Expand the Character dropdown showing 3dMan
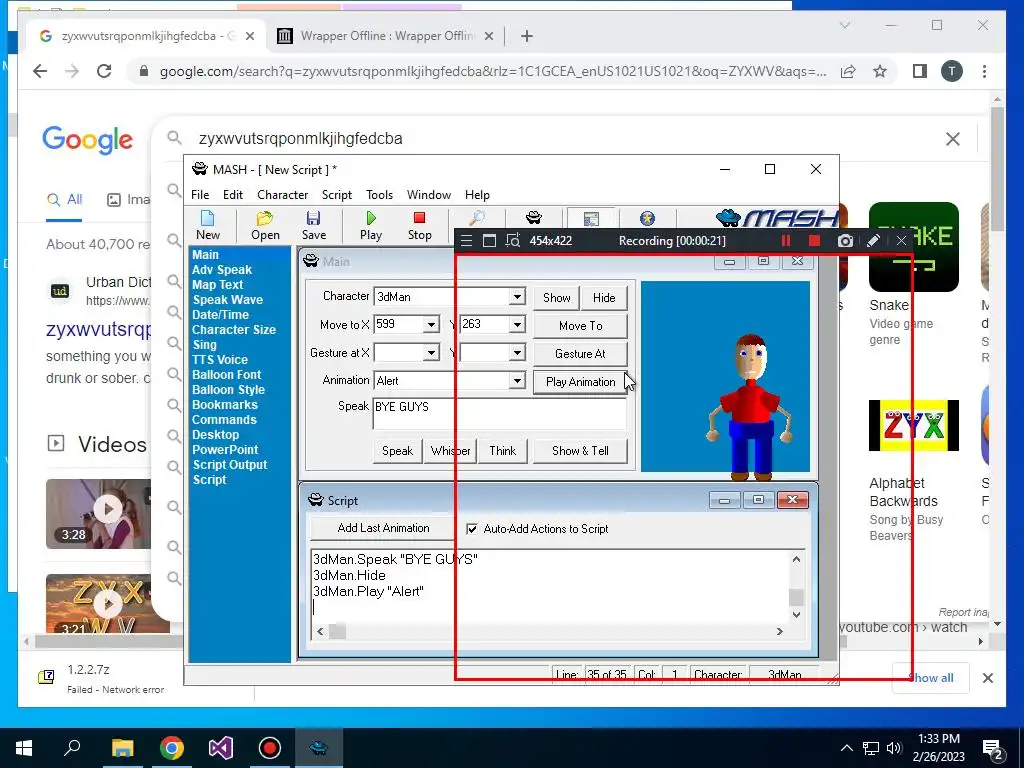The height and width of the screenshot is (768, 1024). (517, 296)
